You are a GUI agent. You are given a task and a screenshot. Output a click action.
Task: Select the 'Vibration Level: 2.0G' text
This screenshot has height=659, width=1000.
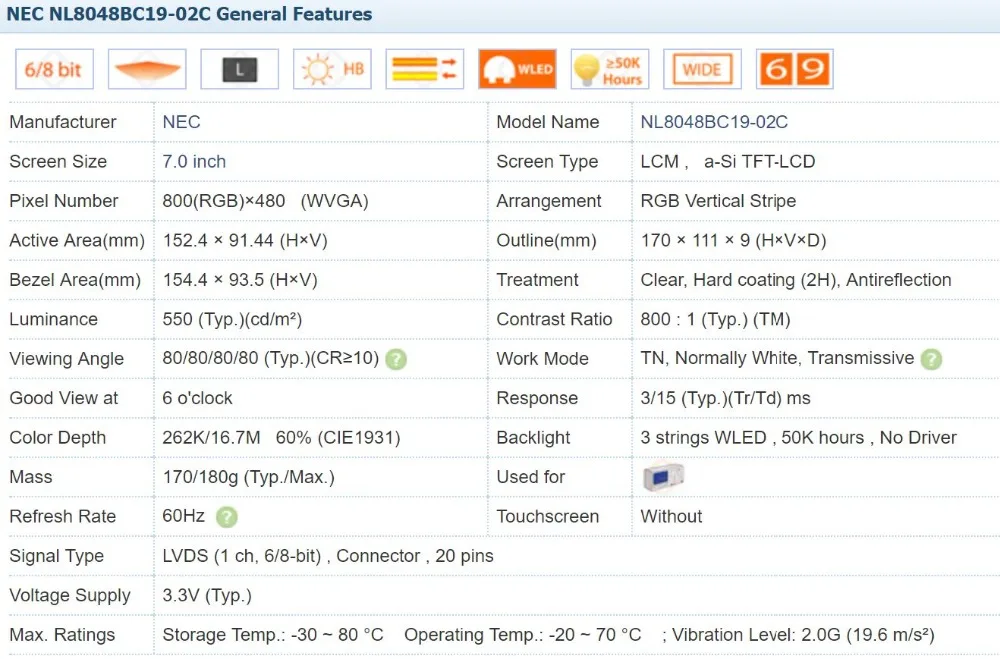(x=756, y=635)
